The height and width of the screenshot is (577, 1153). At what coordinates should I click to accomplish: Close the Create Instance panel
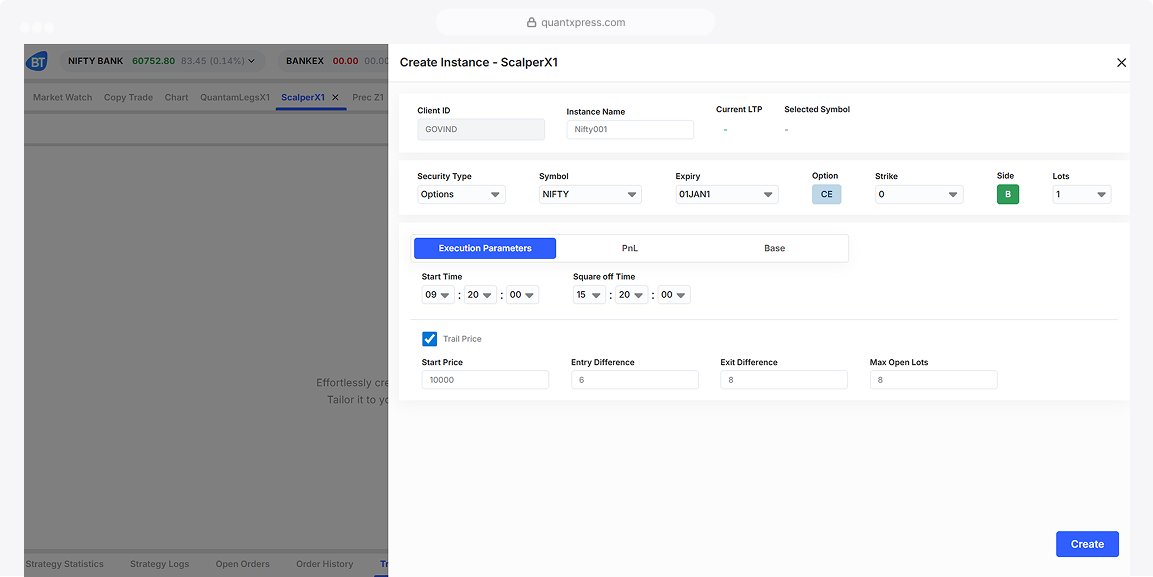pyautogui.click(x=1121, y=62)
